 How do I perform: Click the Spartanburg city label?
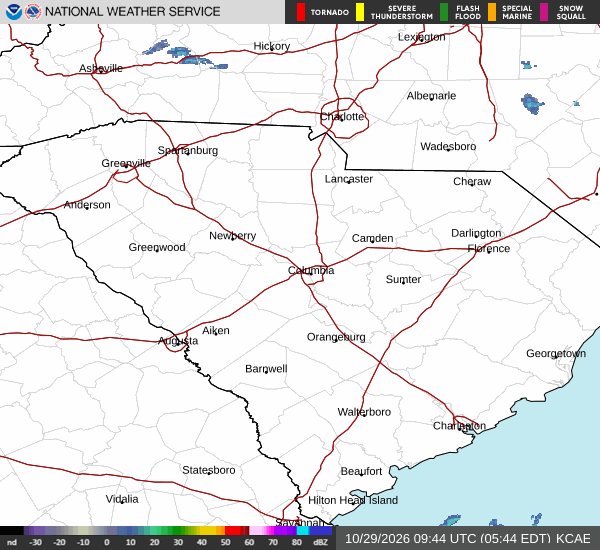(188, 150)
